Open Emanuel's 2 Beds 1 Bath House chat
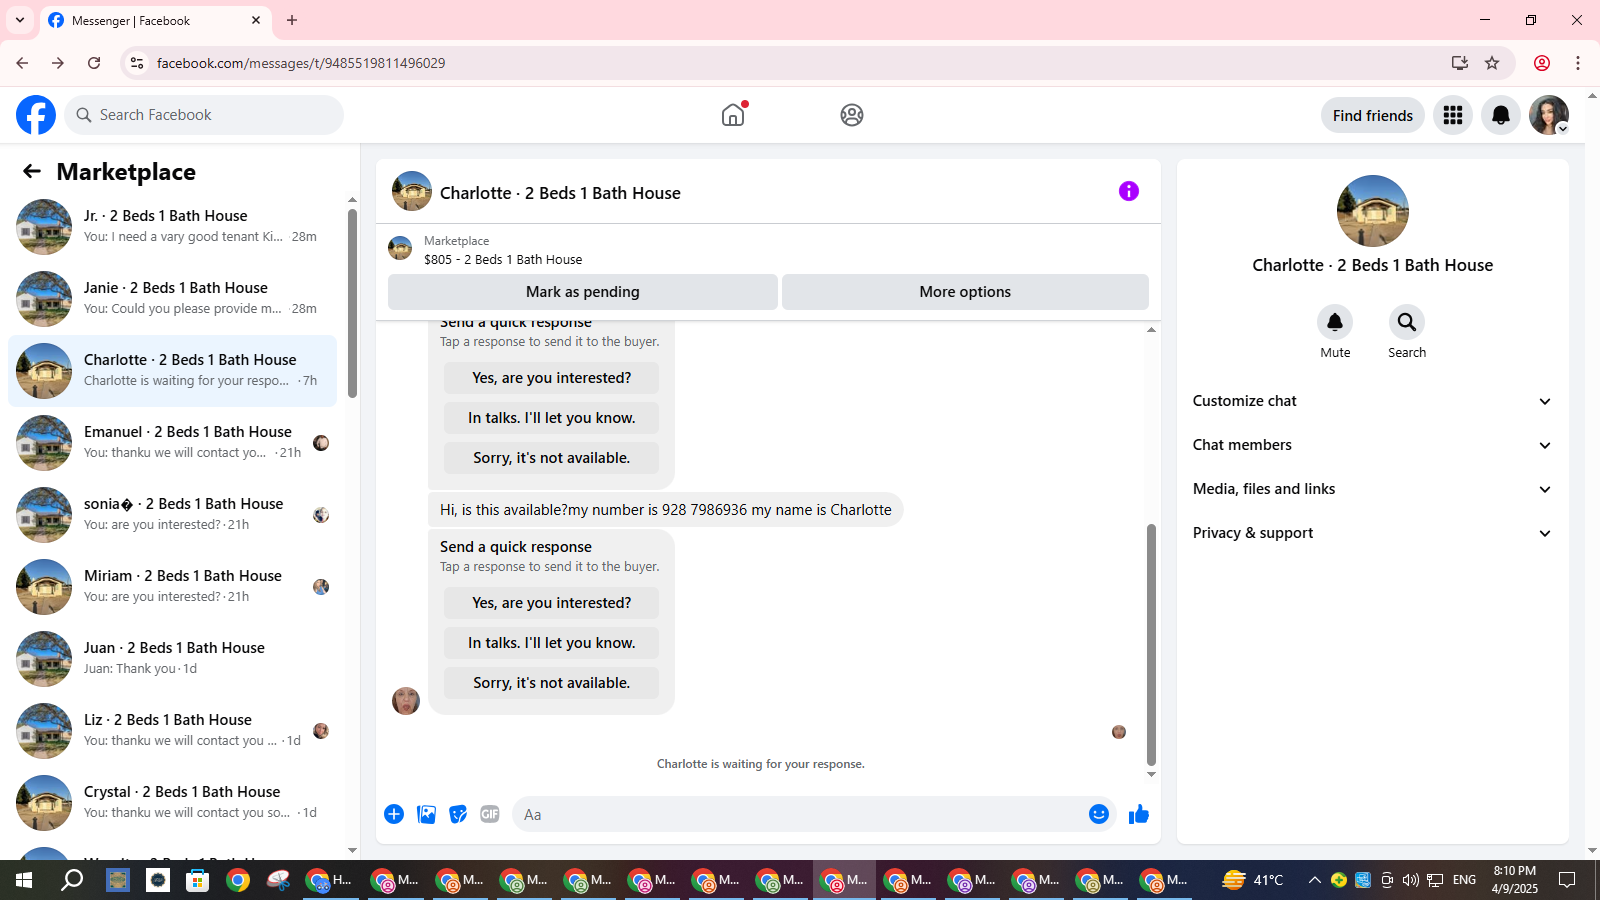Image resolution: width=1600 pixels, height=900 pixels. tap(173, 443)
